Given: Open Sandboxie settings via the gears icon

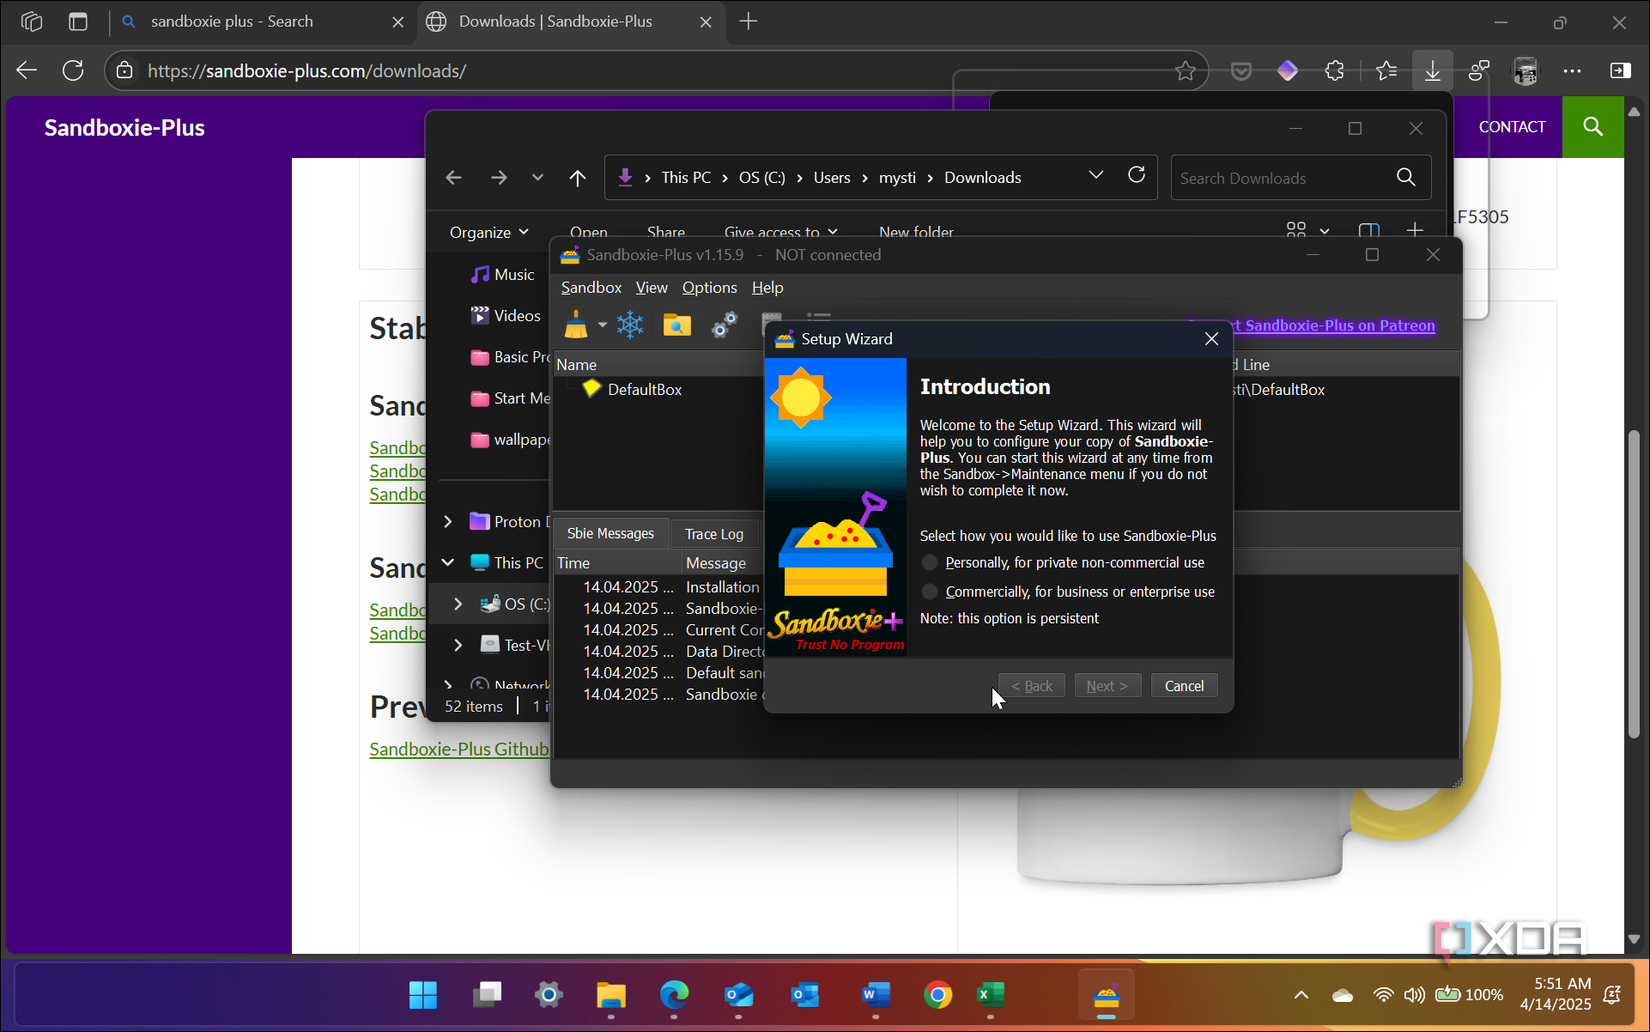Looking at the screenshot, I should tap(724, 324).
